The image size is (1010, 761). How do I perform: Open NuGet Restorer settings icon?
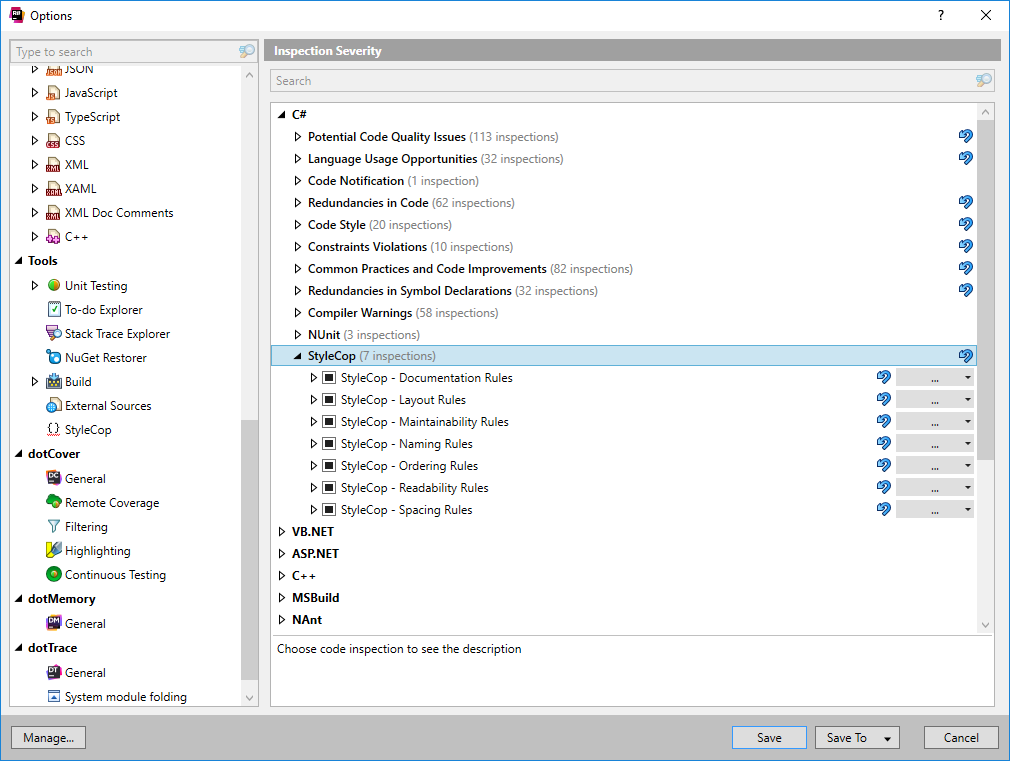[x=53, y=357]
